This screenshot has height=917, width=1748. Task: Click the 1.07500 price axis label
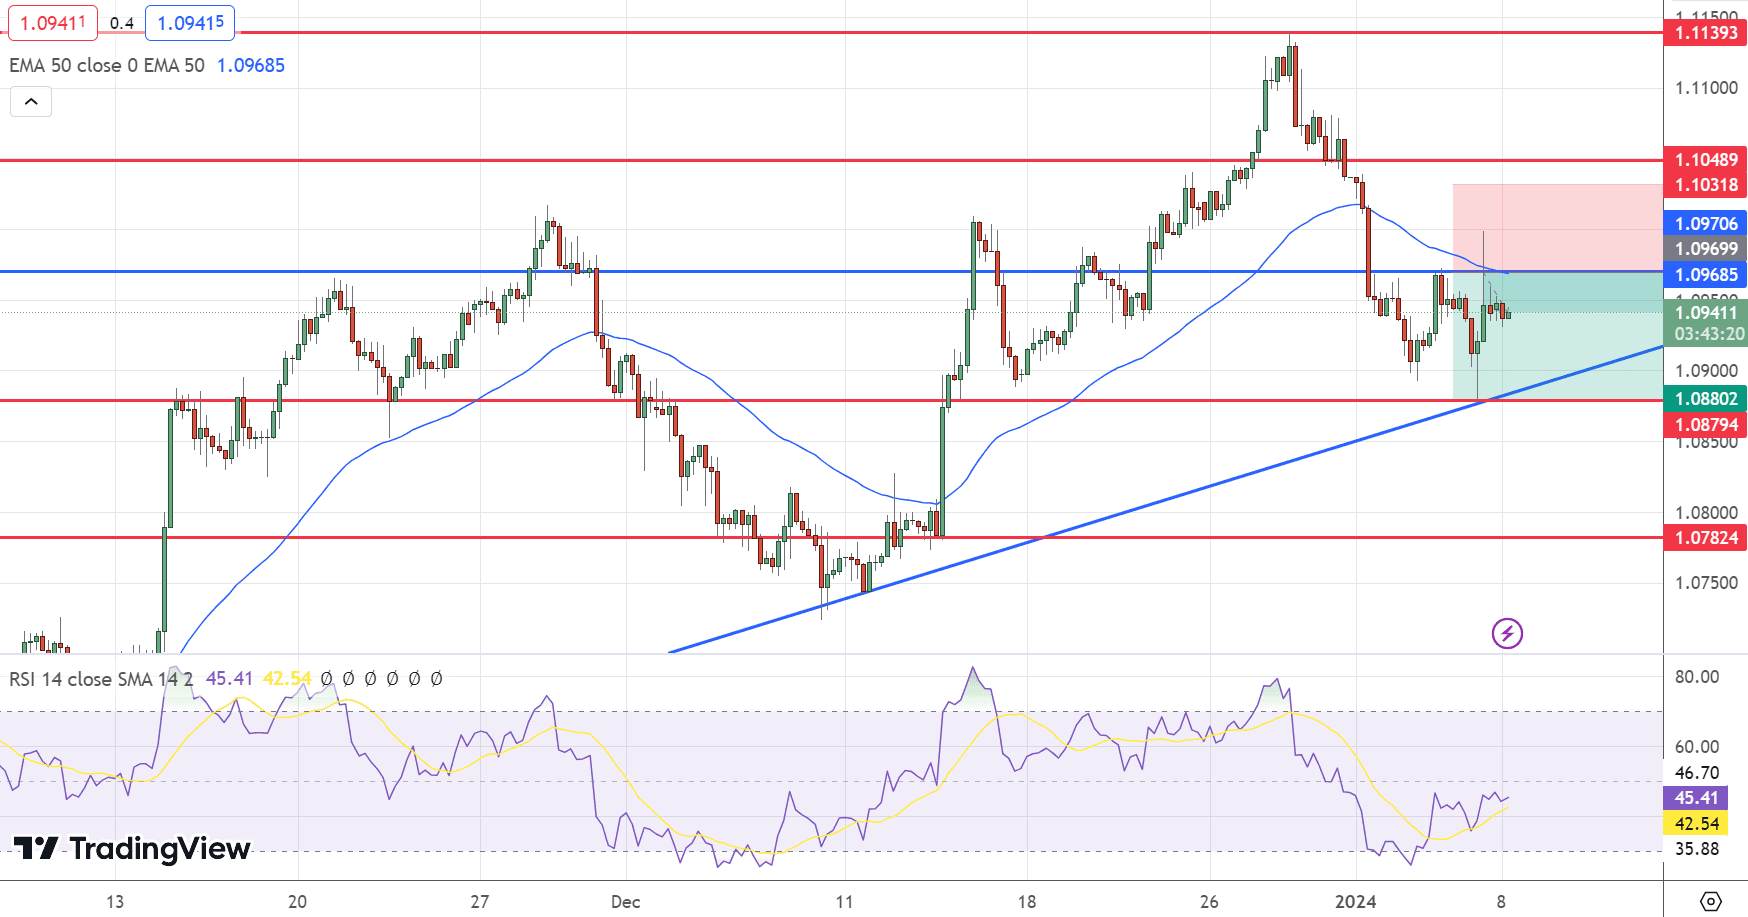tap(1706, 583)
